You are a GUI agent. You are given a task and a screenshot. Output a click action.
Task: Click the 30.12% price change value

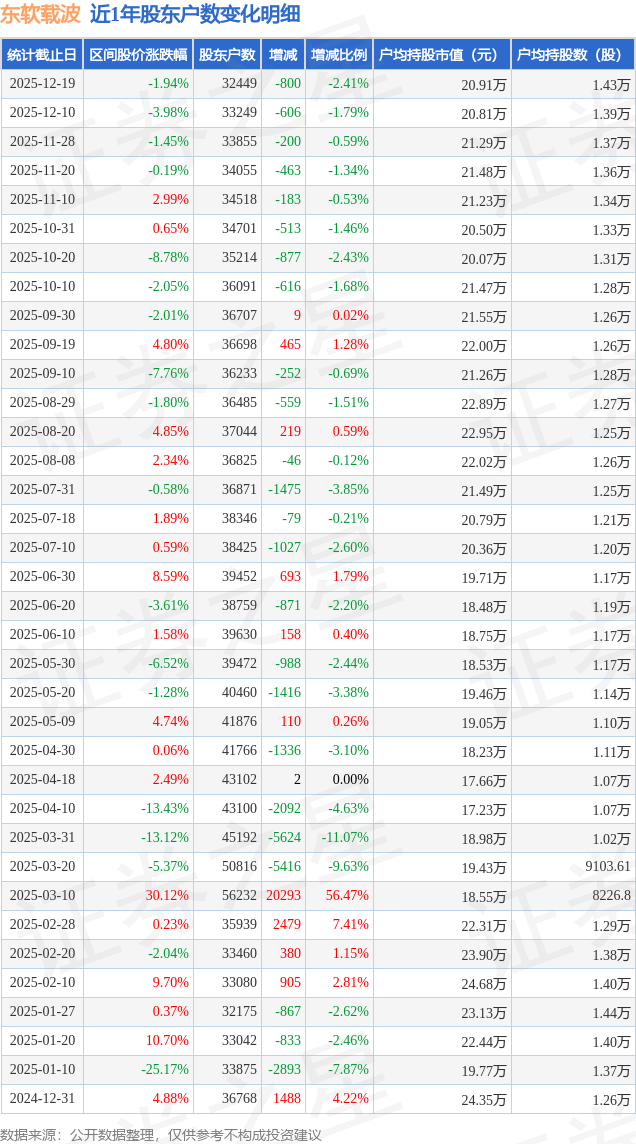pos(168,895)
